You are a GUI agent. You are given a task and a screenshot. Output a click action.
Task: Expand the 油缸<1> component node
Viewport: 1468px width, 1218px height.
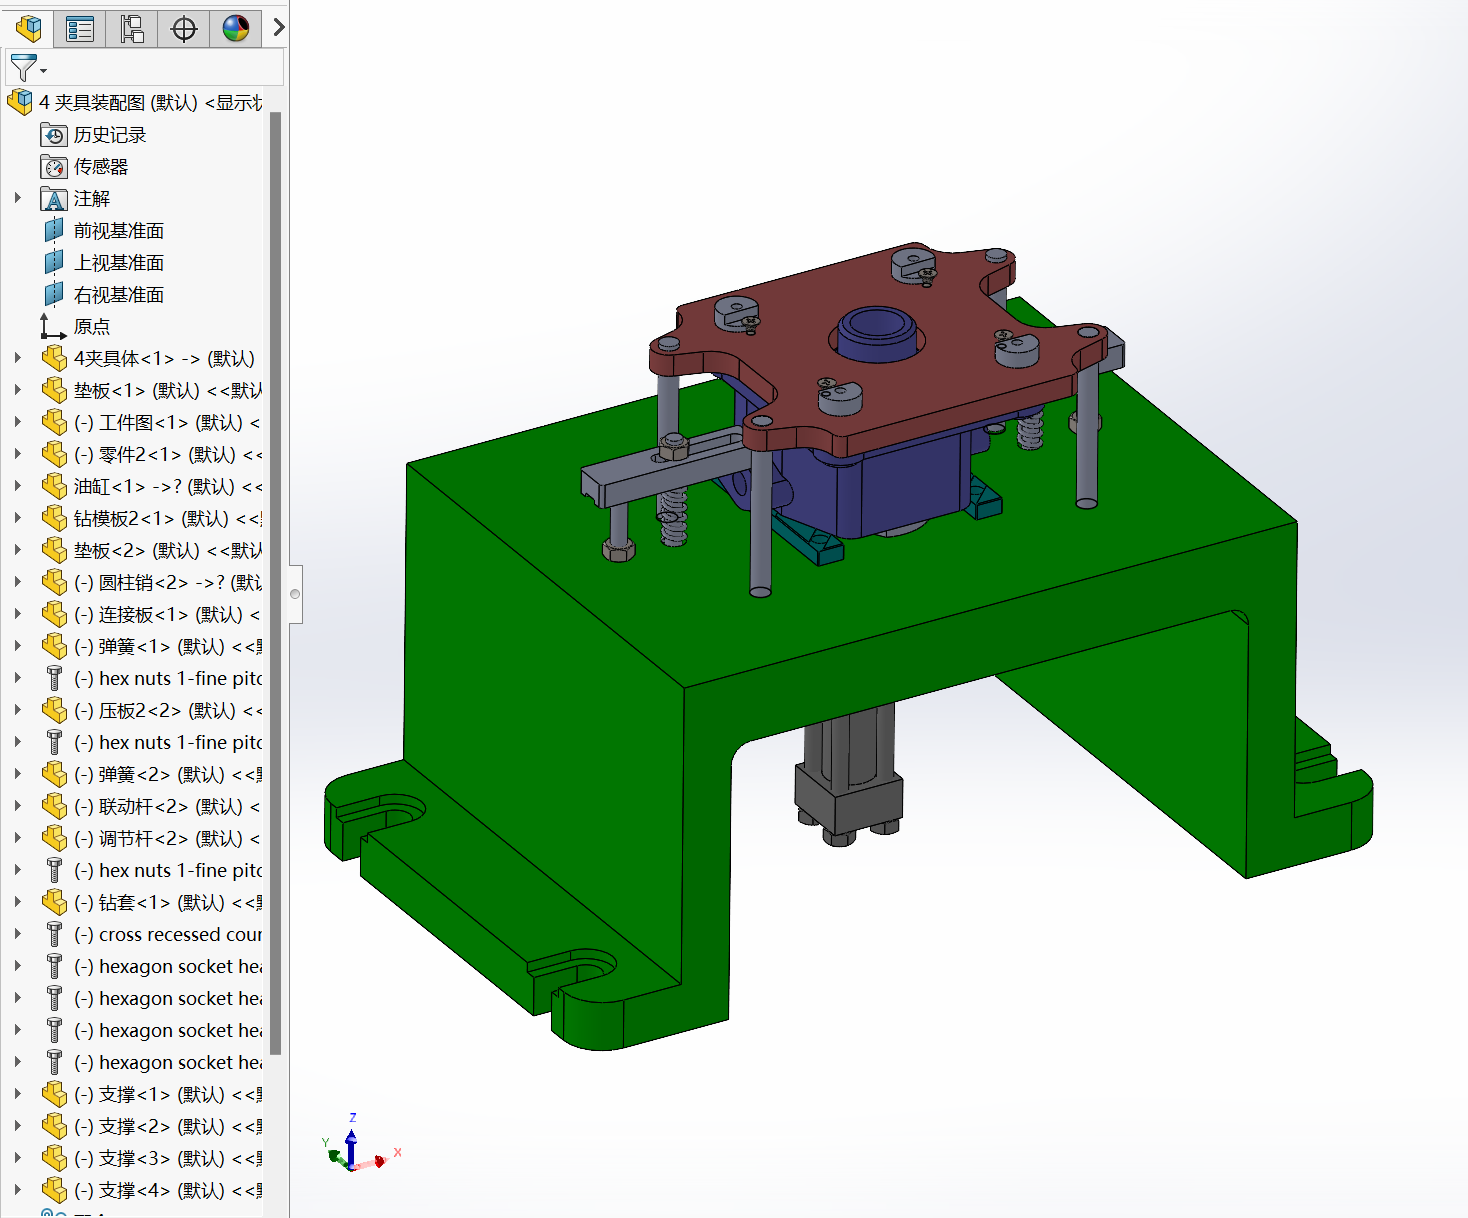[x=18, y=486]
